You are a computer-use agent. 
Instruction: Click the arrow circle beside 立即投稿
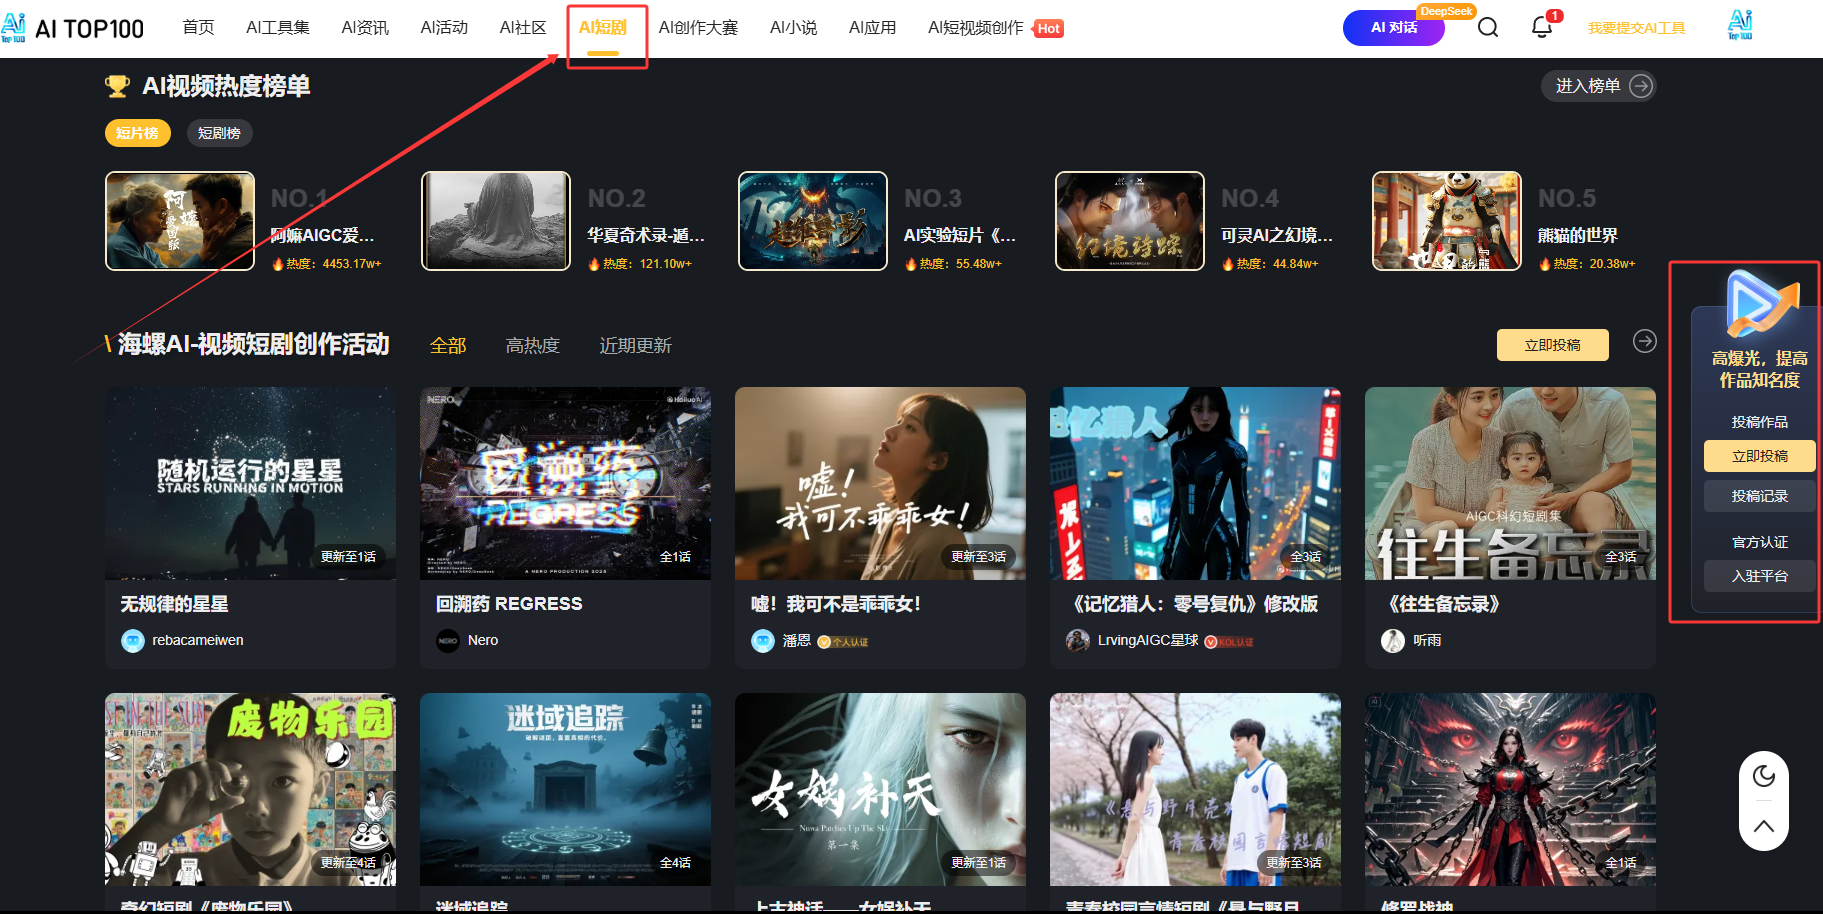[1644, 341]
